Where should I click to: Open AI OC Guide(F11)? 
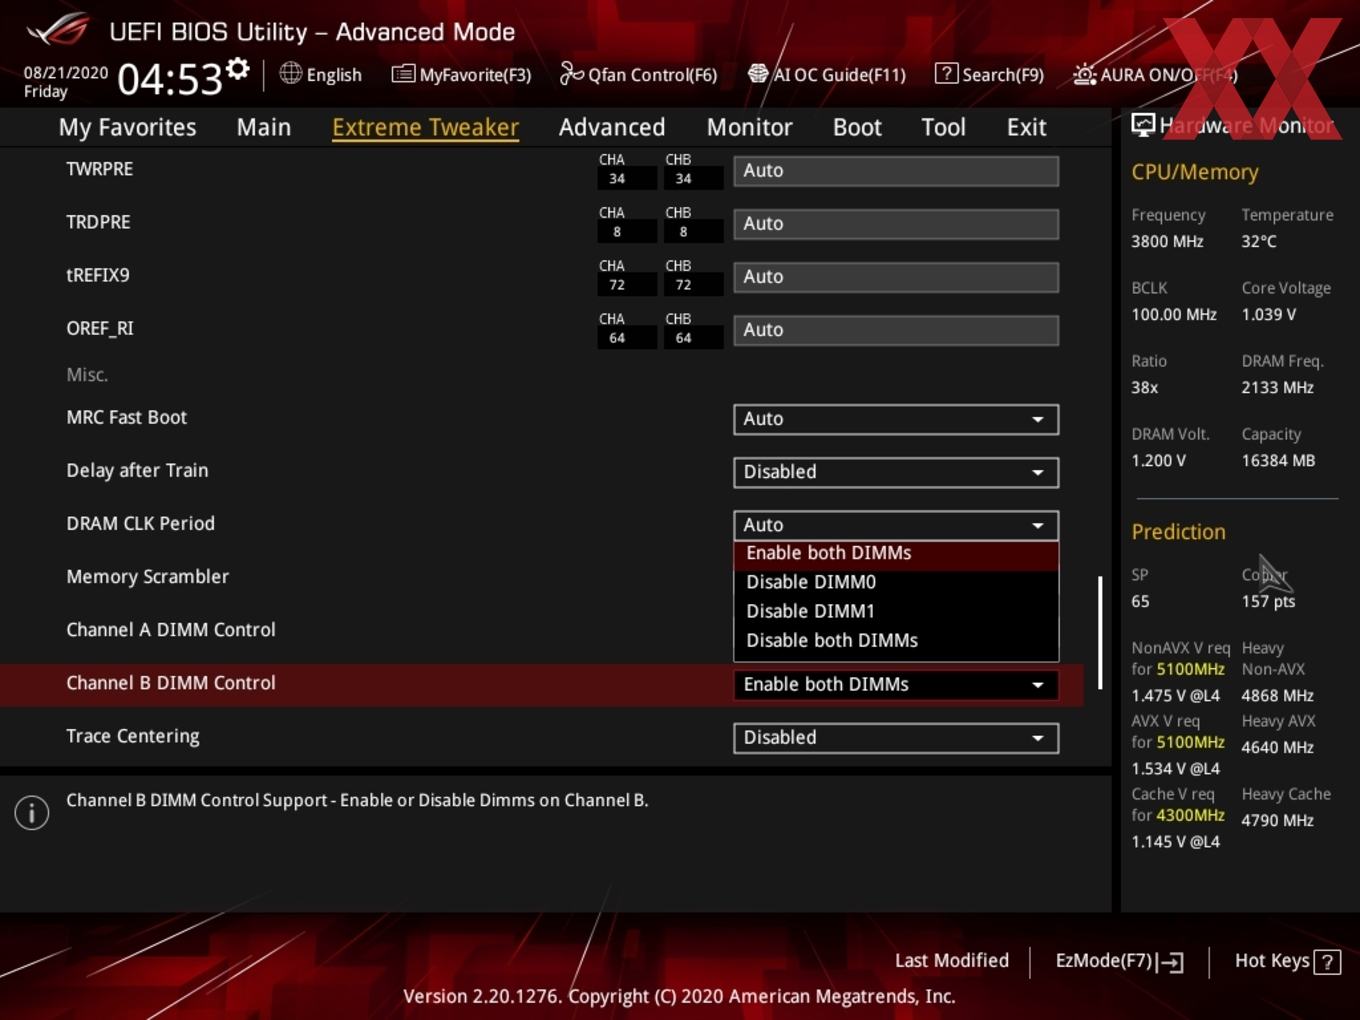839,75
